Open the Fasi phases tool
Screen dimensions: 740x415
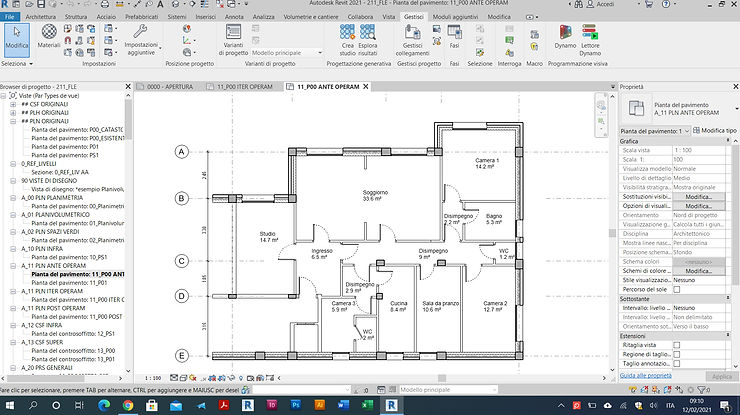(454, 37)
